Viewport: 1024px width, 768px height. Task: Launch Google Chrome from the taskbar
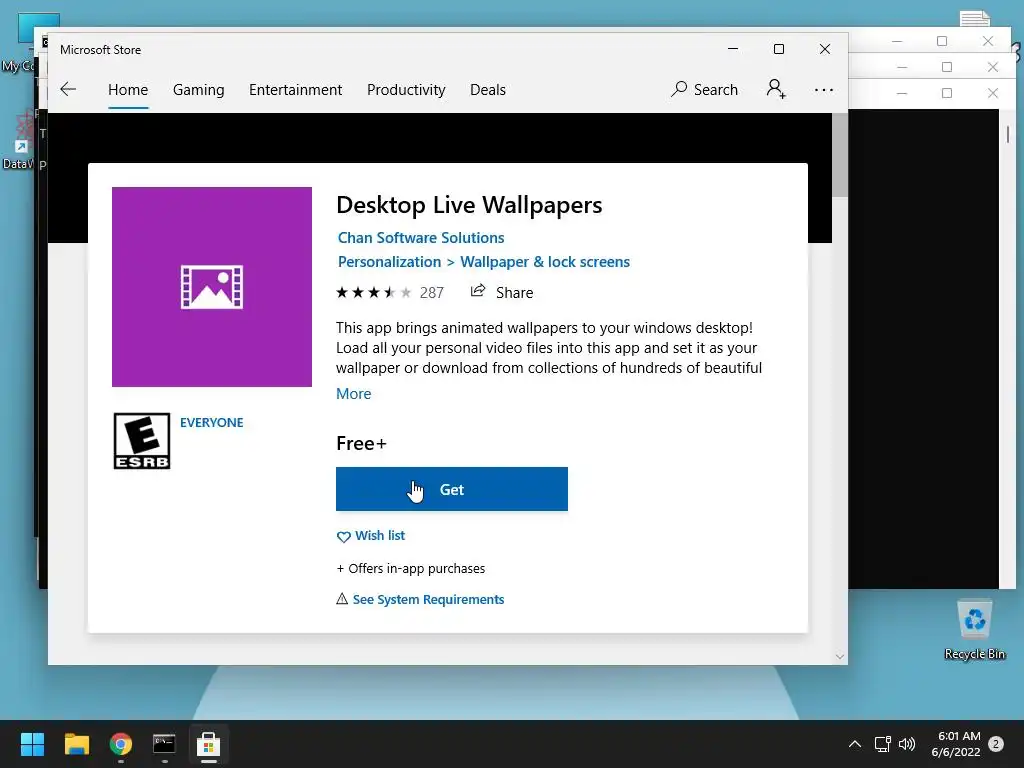coord(121,744)
